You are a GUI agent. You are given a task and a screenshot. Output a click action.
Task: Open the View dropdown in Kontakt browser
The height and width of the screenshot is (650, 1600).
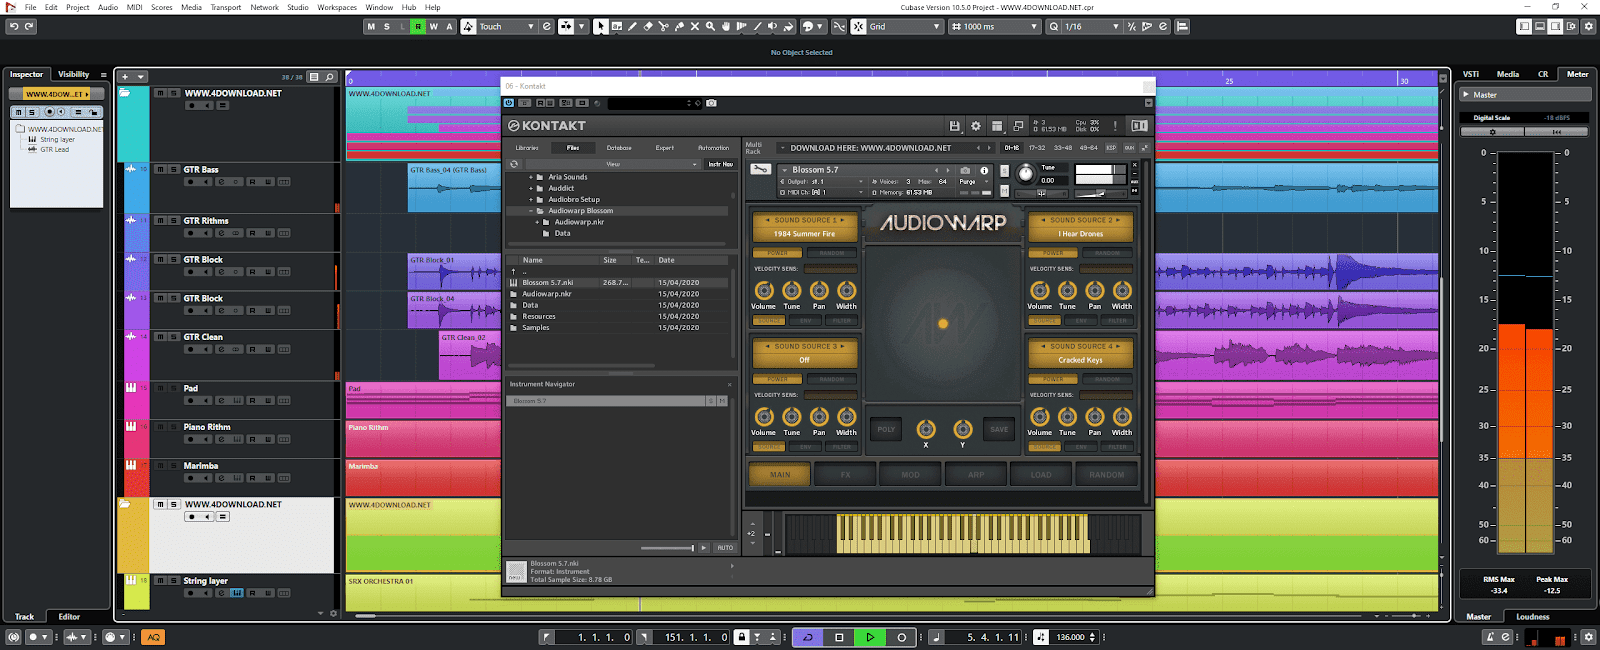(x=612, y=164)
